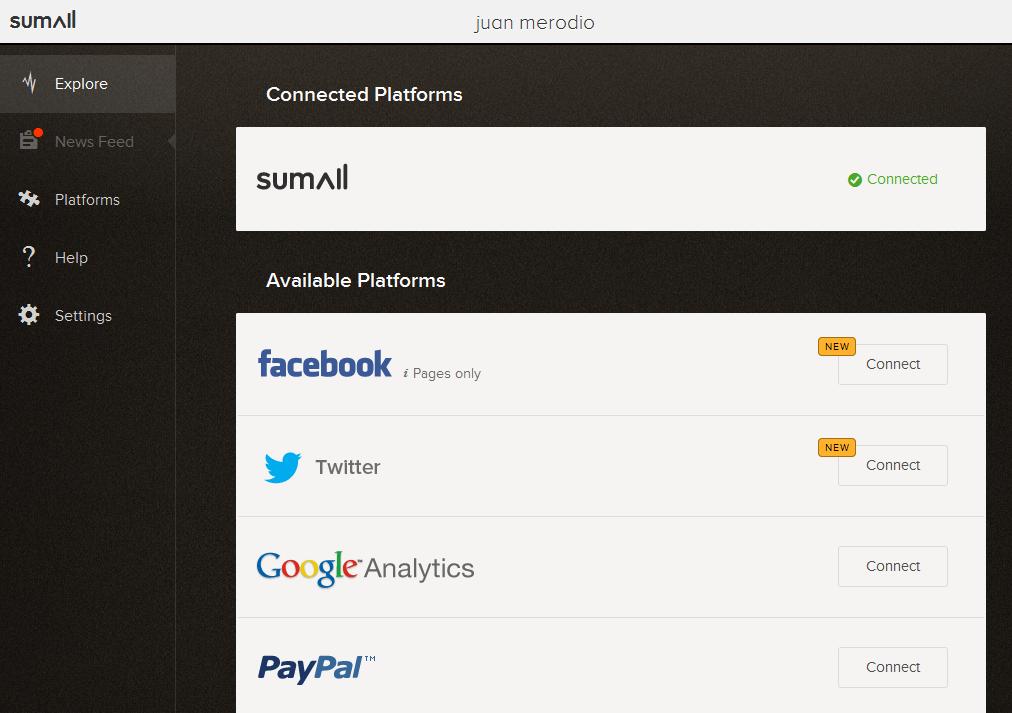Click the Help question mark icon
The height and width of the screenshot is (713, 1012).
click(28, 257)
